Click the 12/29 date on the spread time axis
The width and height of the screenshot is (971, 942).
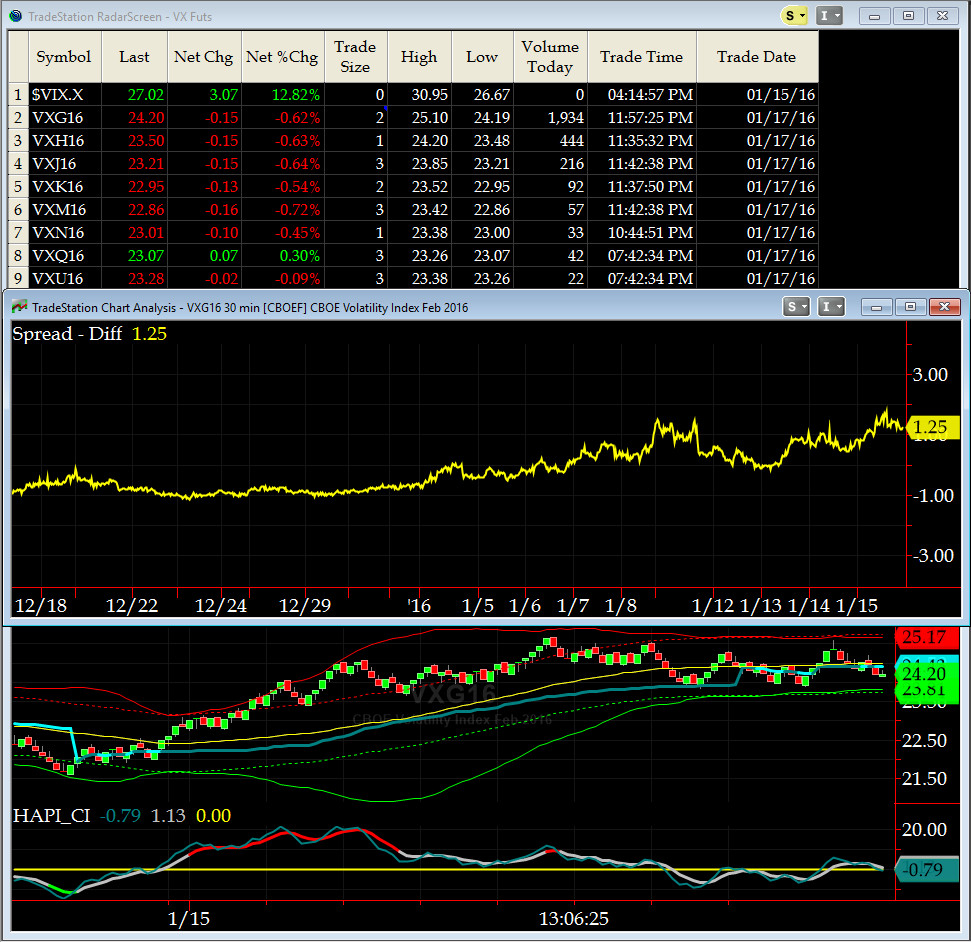pos(305,606)
